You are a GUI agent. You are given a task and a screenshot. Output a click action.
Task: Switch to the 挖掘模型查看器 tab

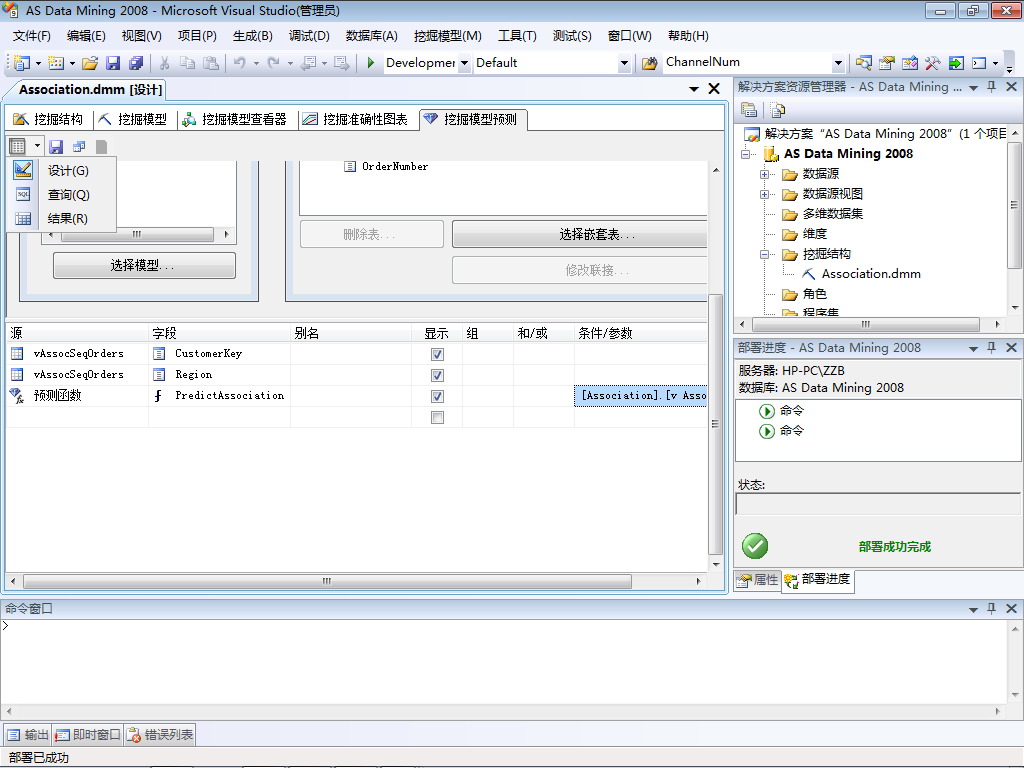[234, 119]
